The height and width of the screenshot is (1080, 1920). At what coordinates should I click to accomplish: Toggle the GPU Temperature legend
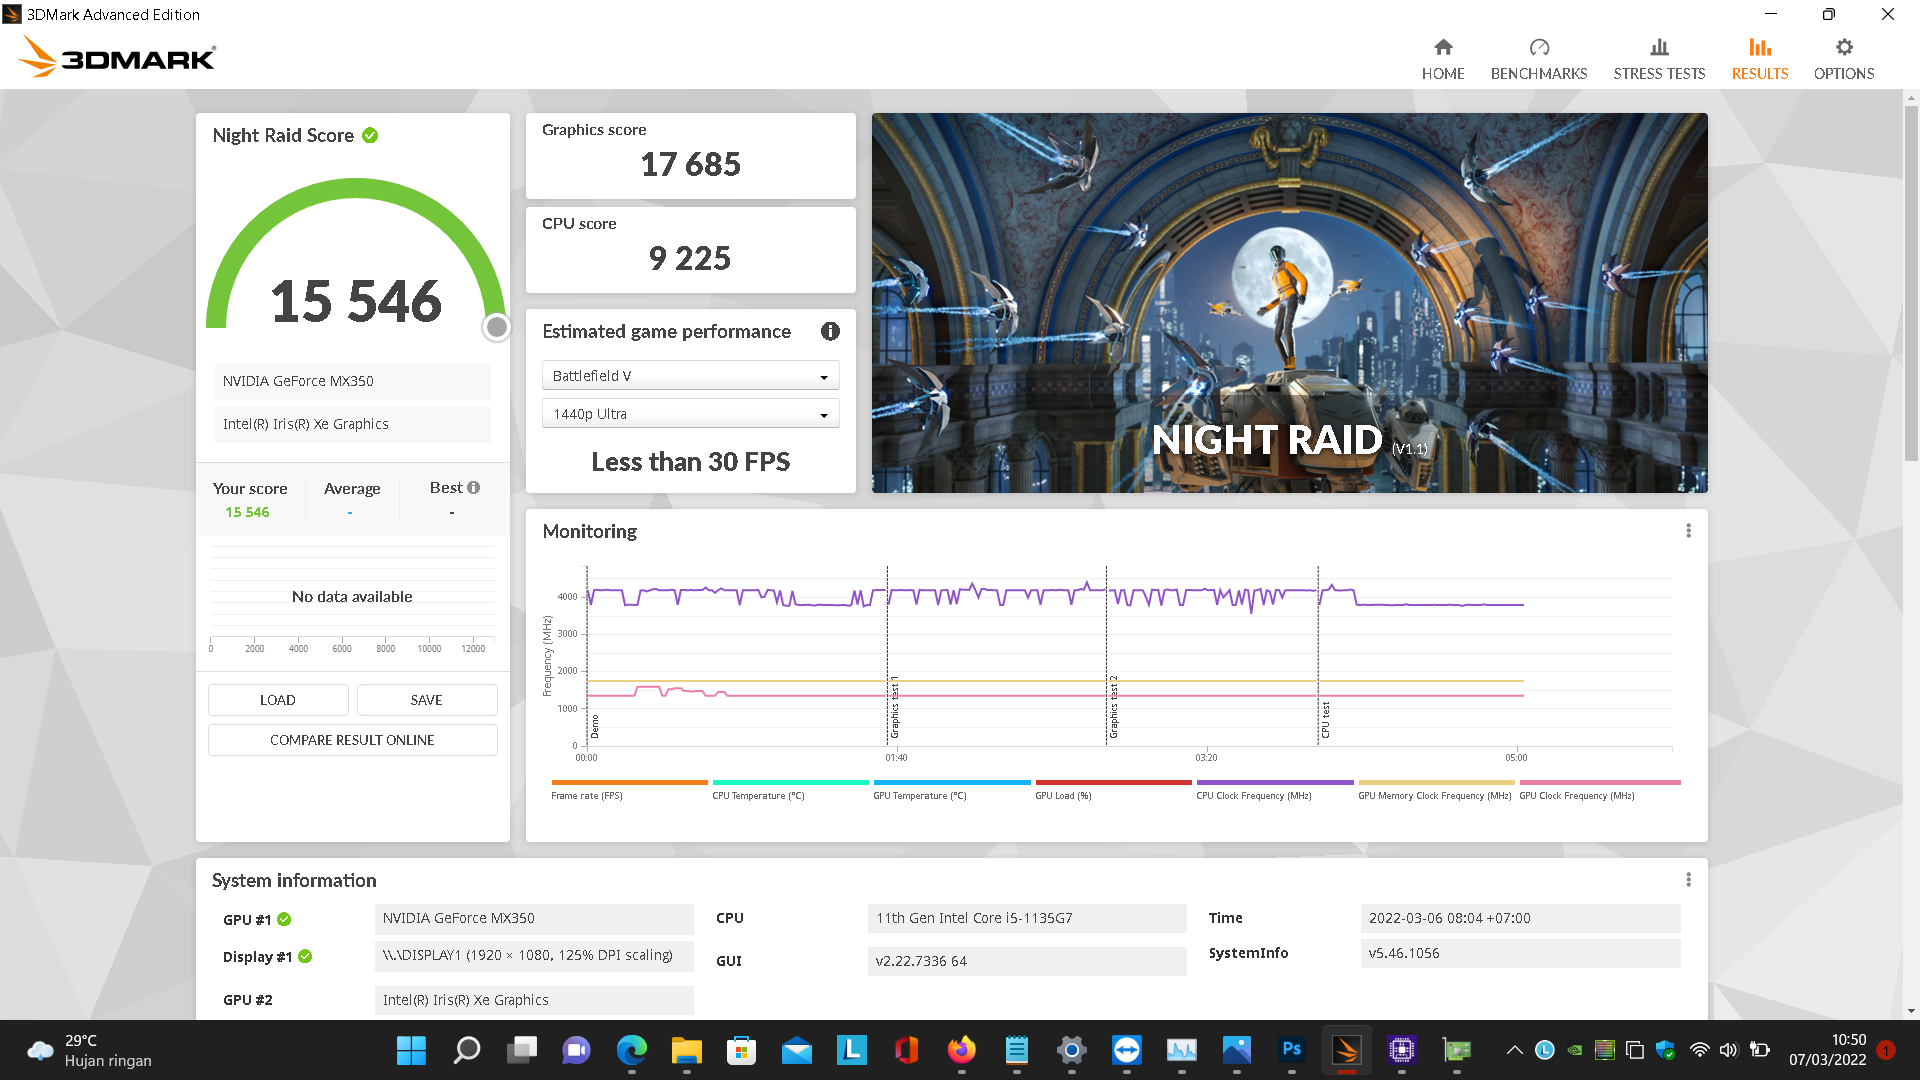pos(952,789)
